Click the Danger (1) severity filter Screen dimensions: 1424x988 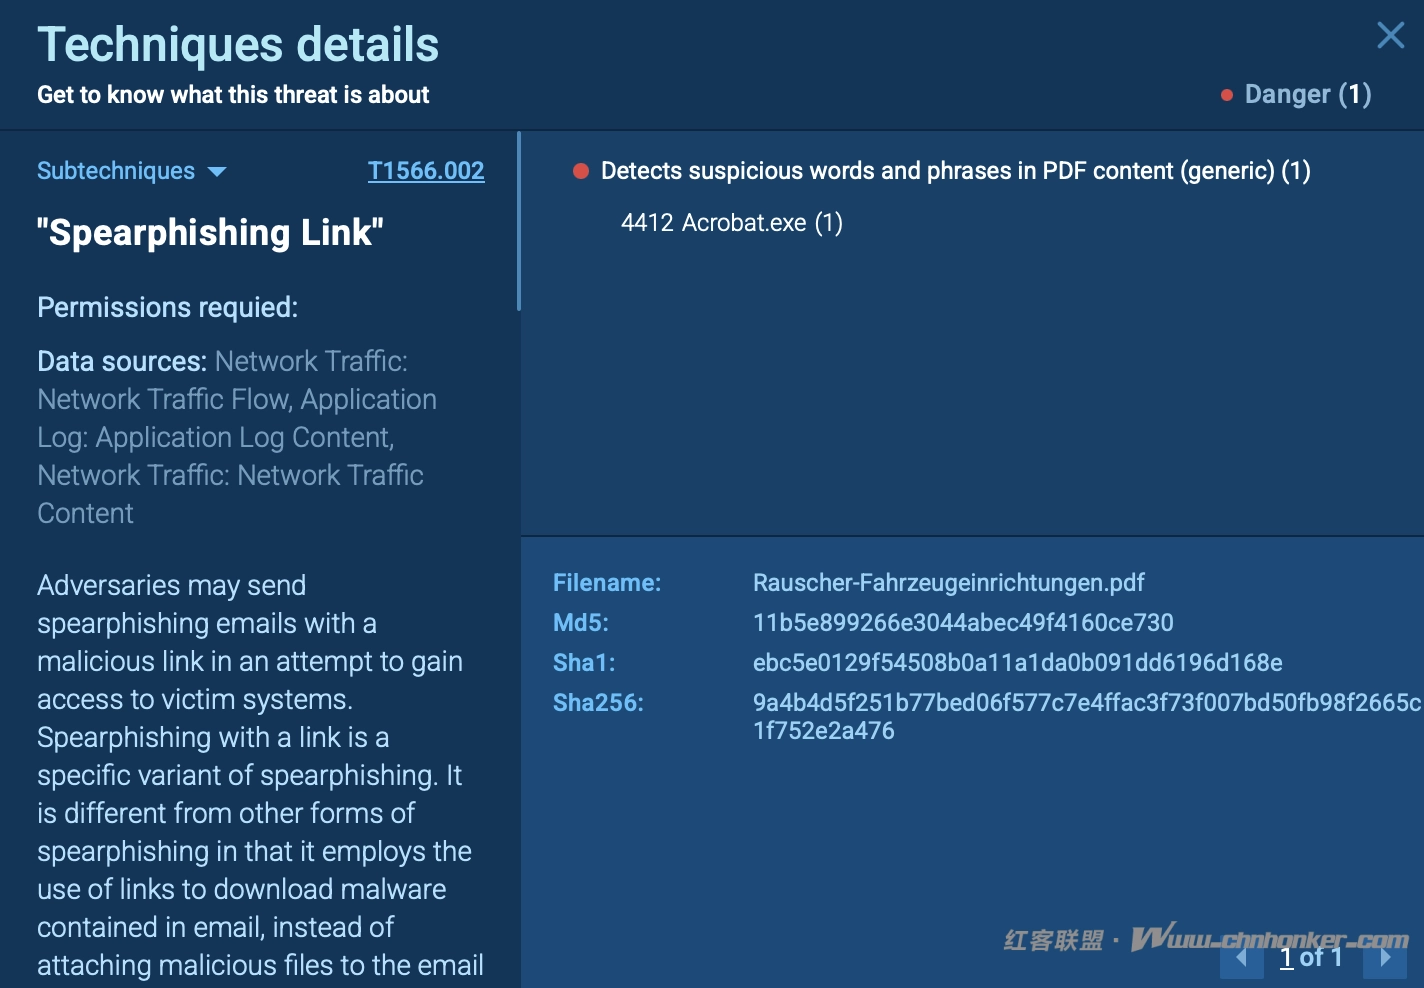(1307, 95)
